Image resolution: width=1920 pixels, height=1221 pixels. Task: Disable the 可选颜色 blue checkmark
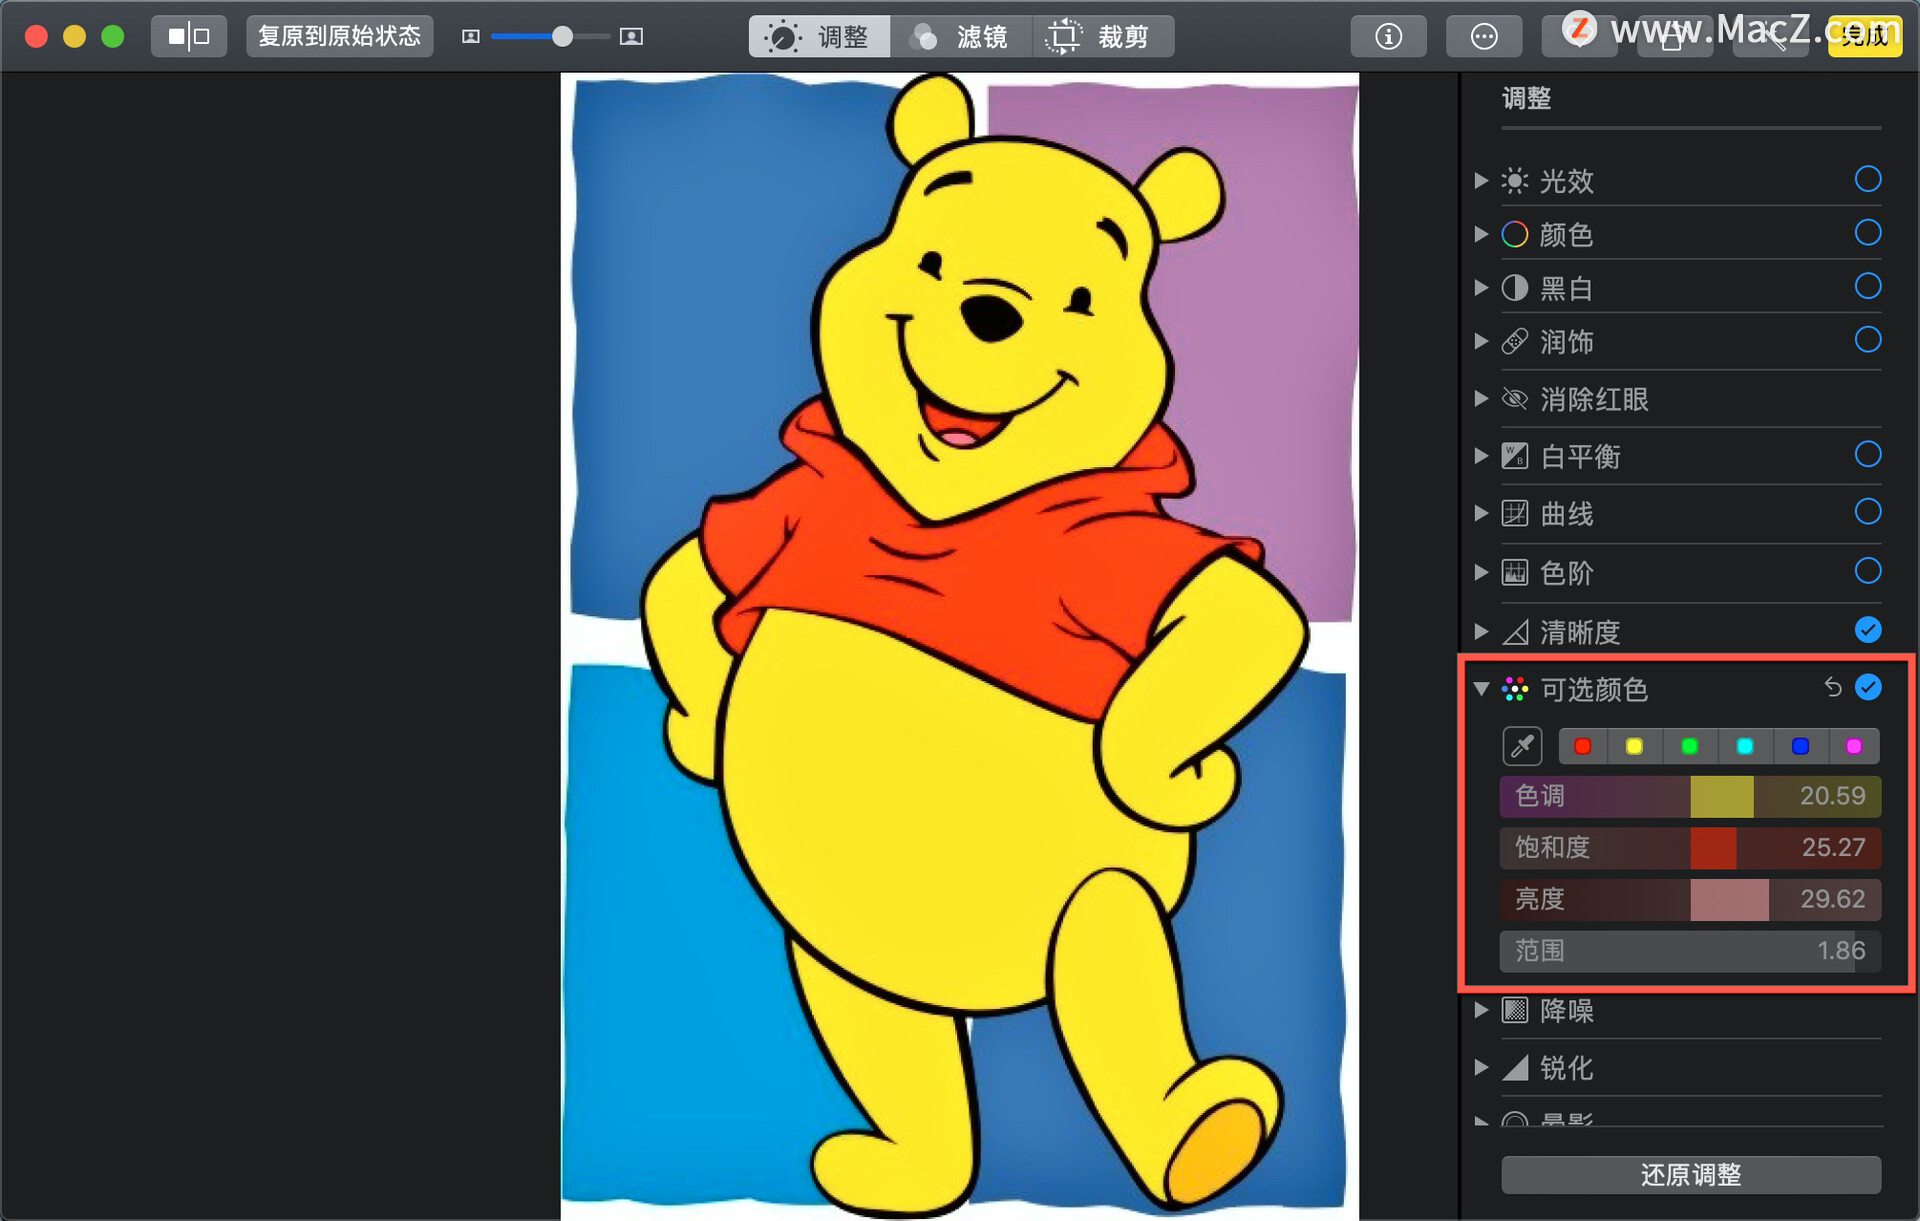(x=1867, y=688)
